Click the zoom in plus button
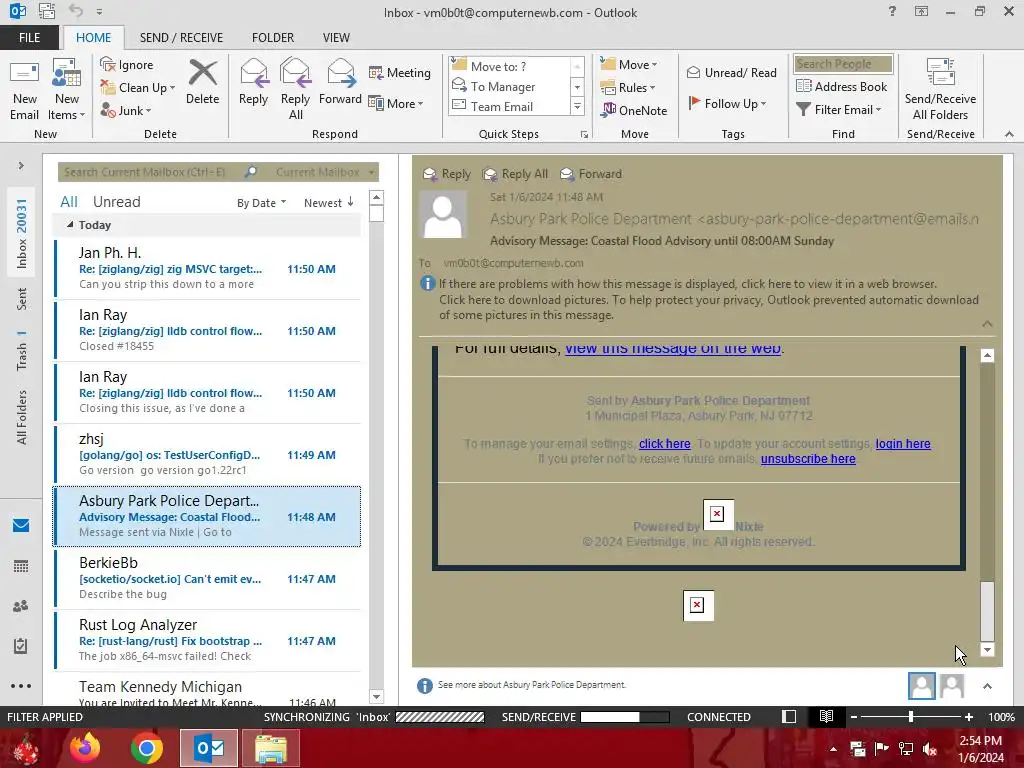 [968, 717]
